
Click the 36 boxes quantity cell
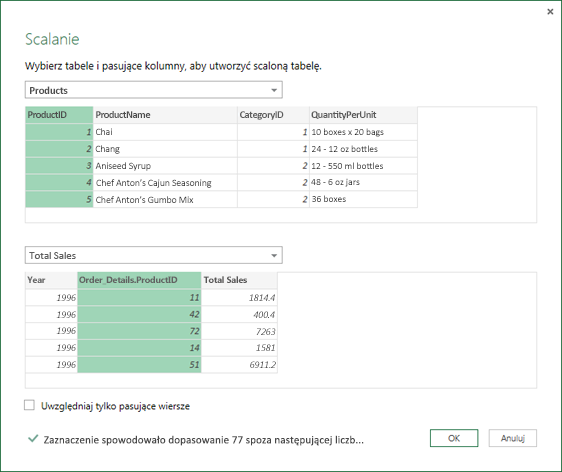(363, 199)
